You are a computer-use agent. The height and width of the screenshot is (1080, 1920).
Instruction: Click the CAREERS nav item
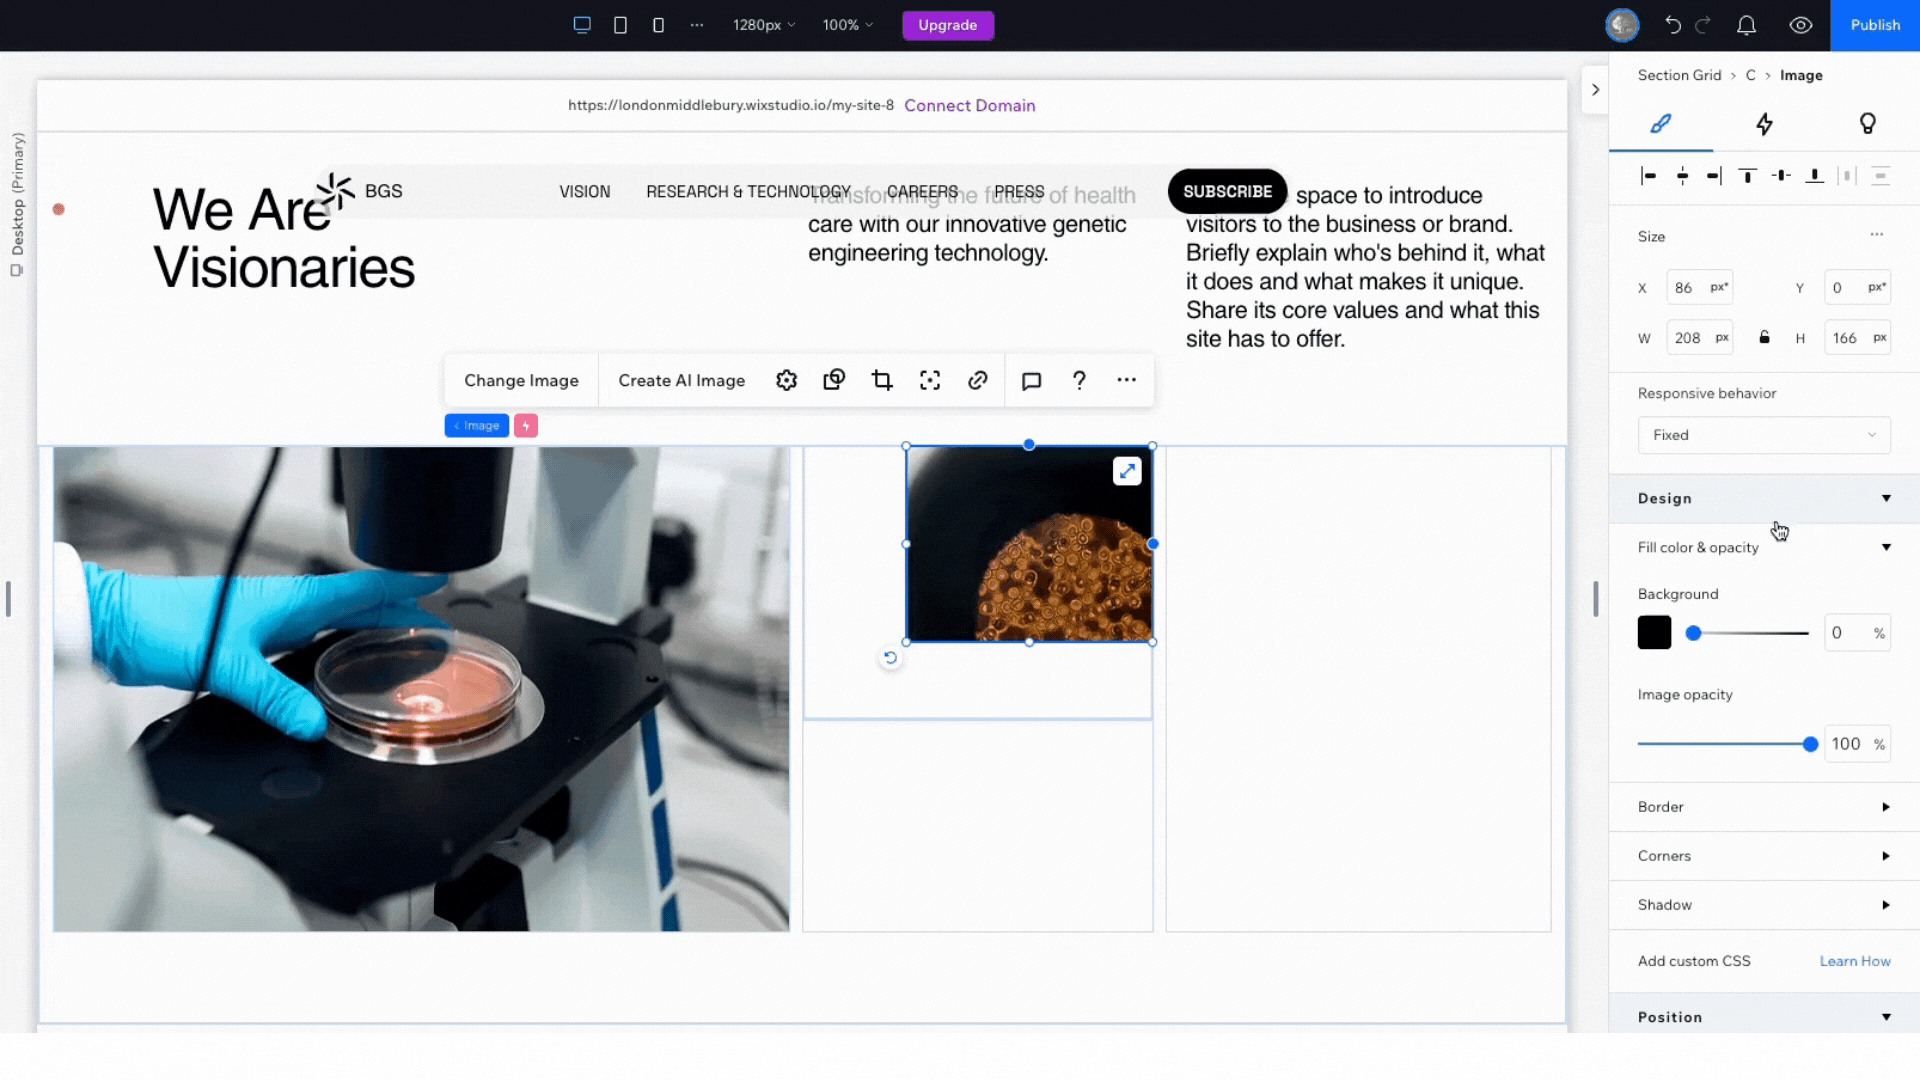point(922,192)
